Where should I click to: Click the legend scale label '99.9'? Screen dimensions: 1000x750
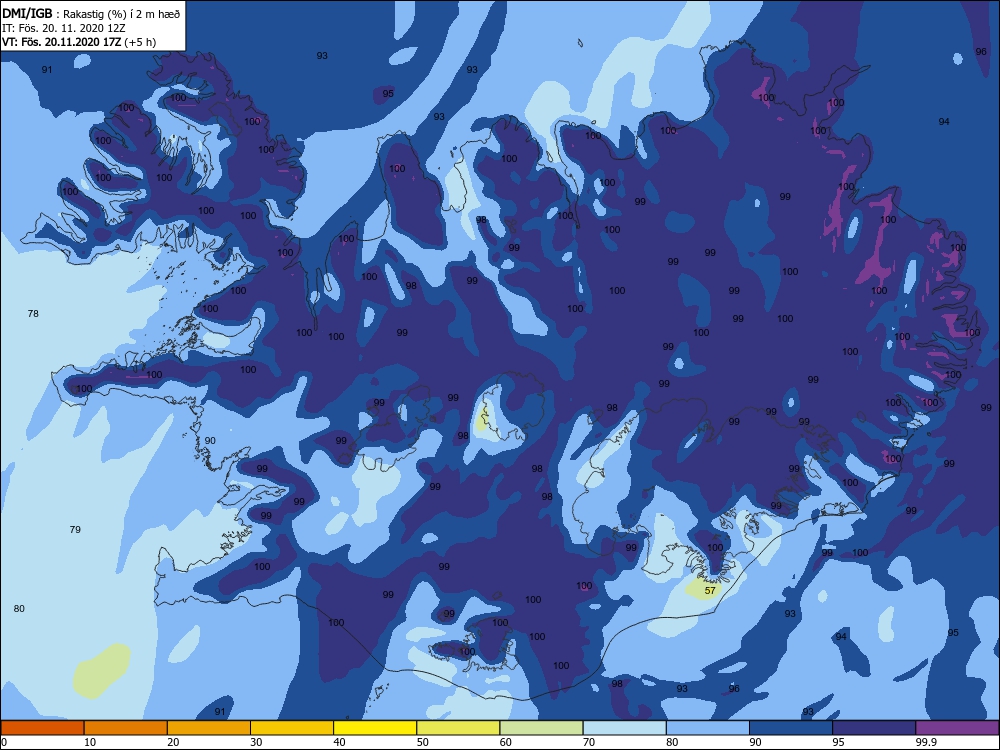coord(926,742)
